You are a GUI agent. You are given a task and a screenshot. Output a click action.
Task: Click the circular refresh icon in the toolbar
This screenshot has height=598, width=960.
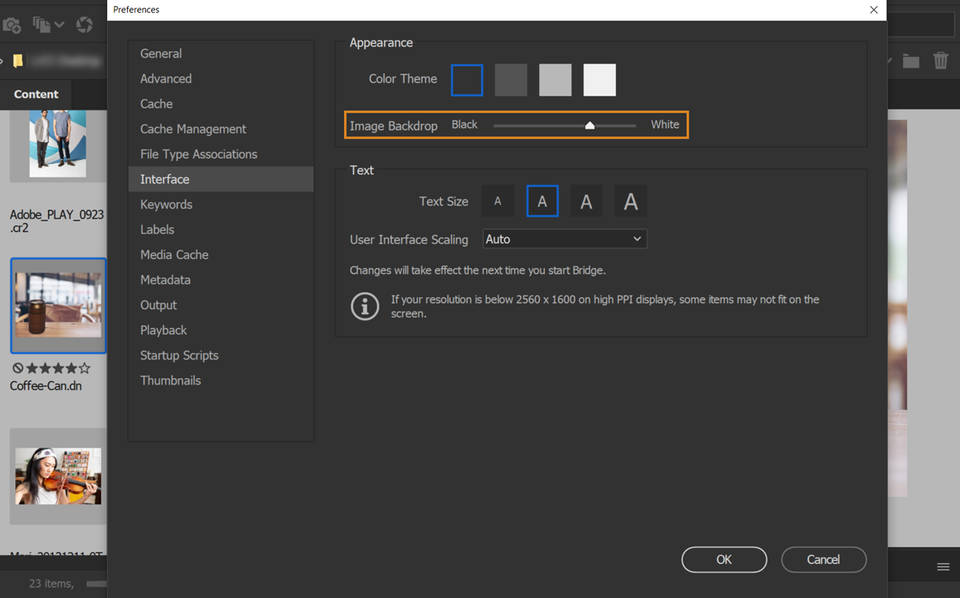point(85,25)
